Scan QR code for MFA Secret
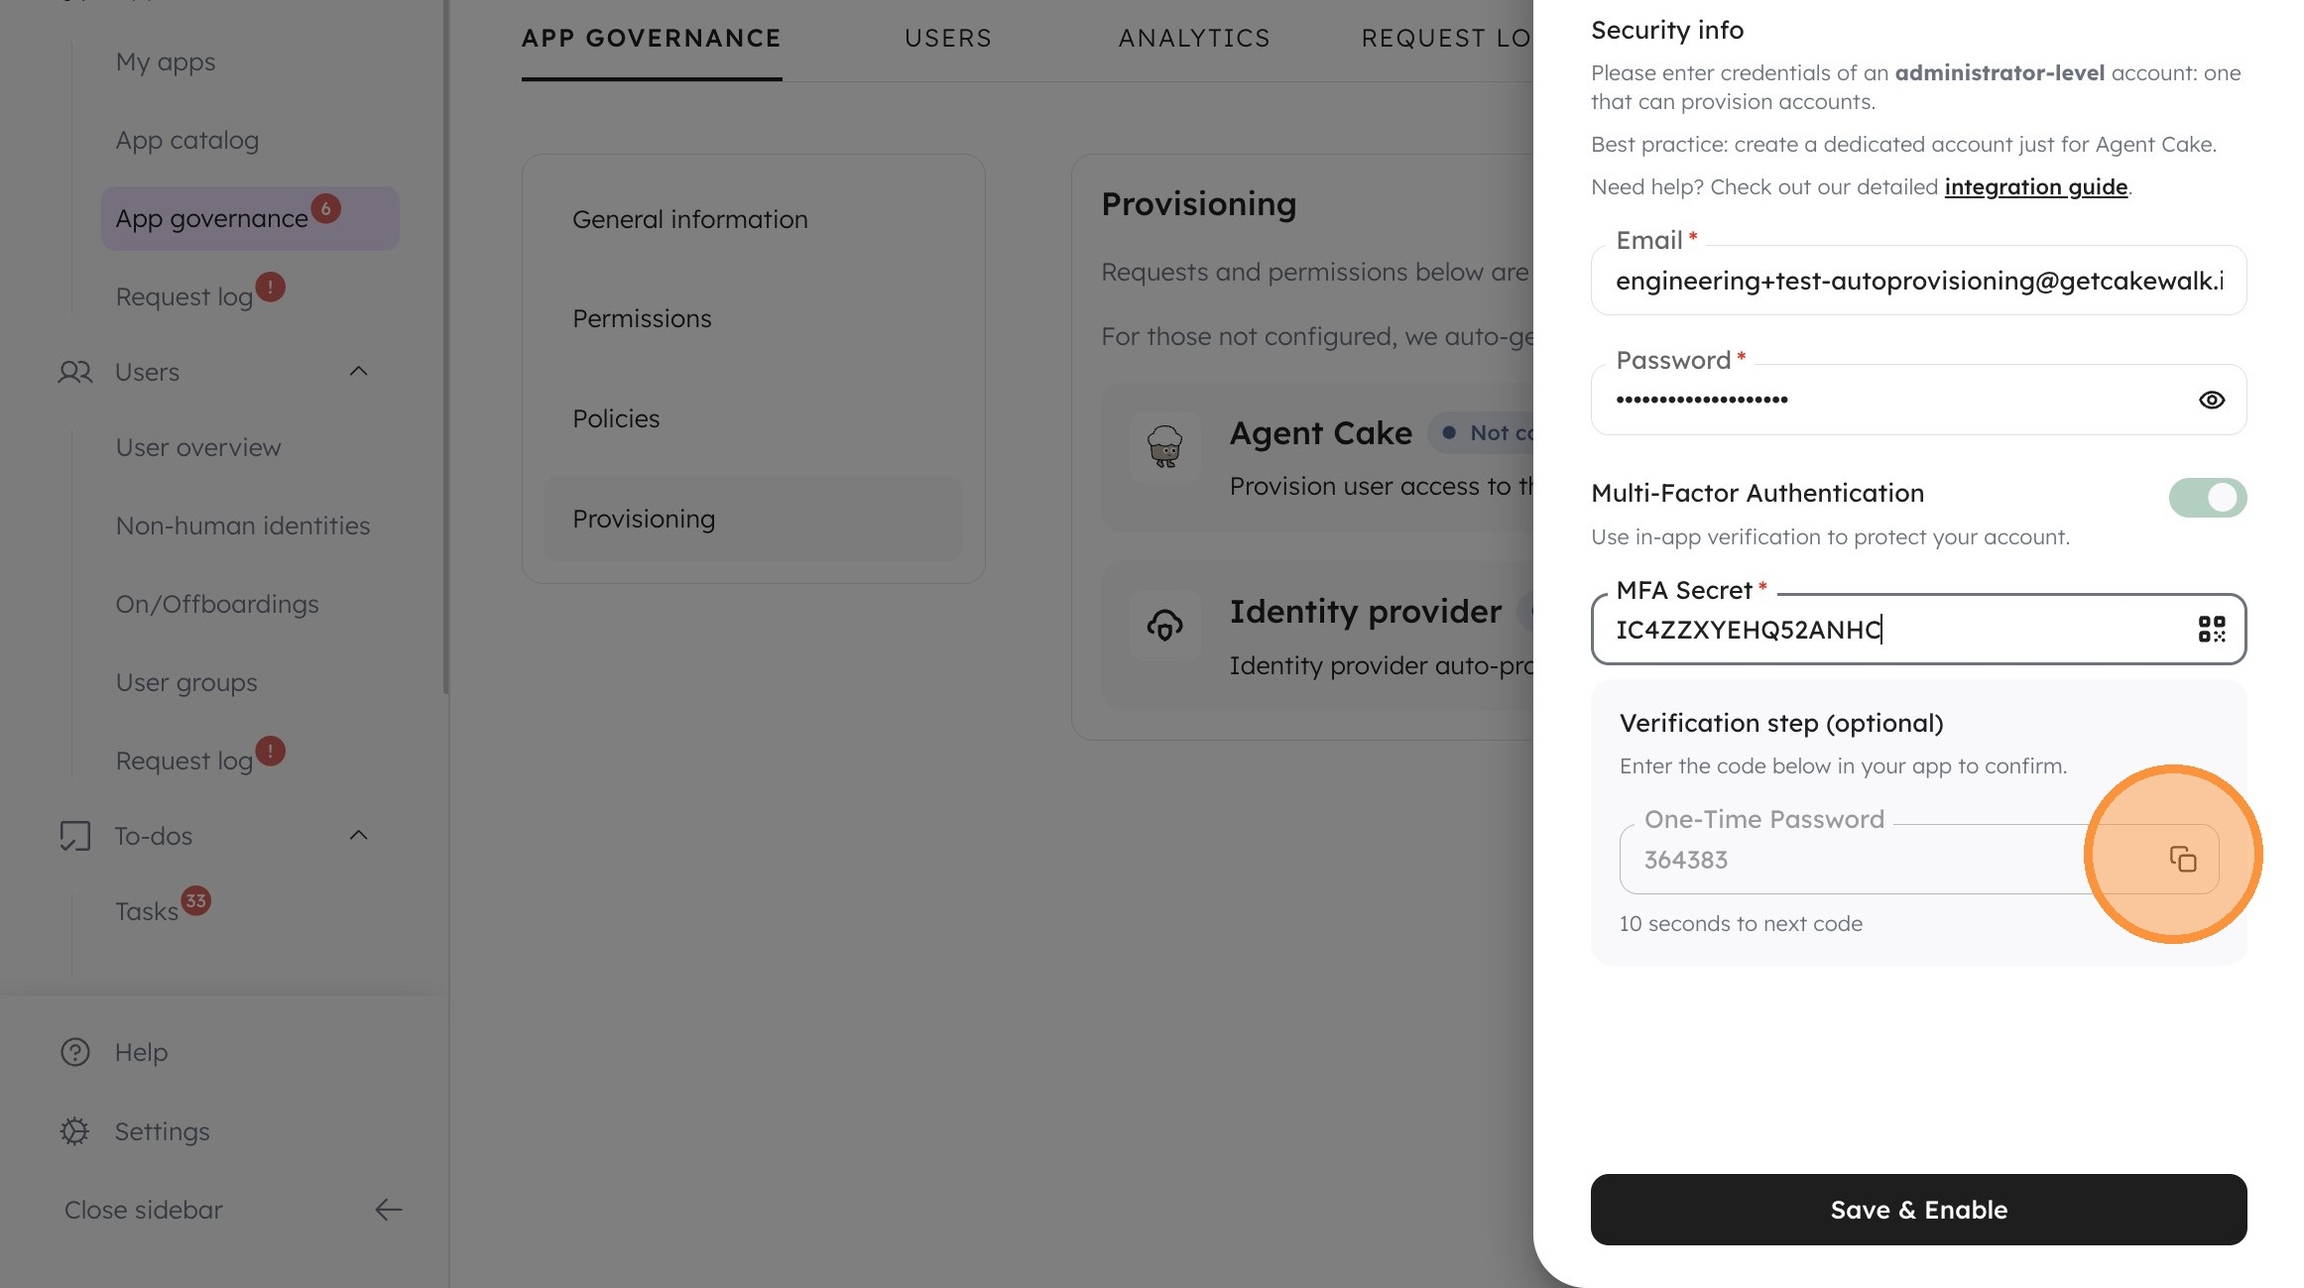2304x1288 pixels. click(2211, 629)
